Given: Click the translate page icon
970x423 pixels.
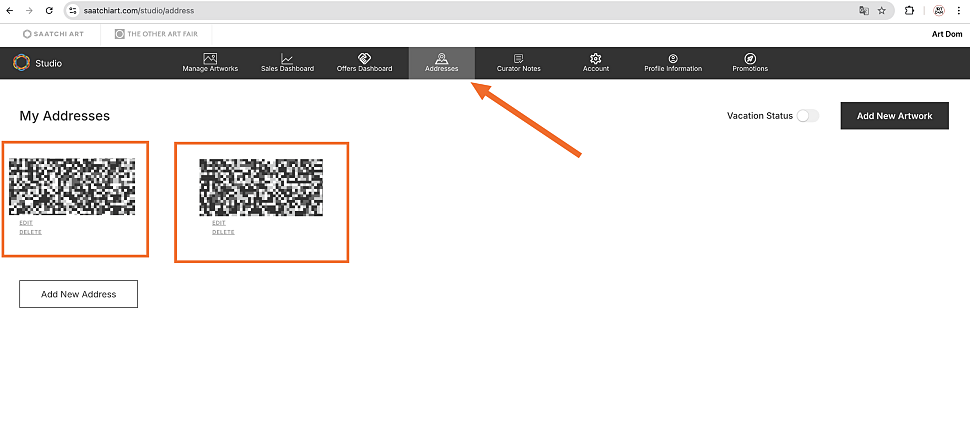Looking at the screenshot, I should (x=864, y=11).
